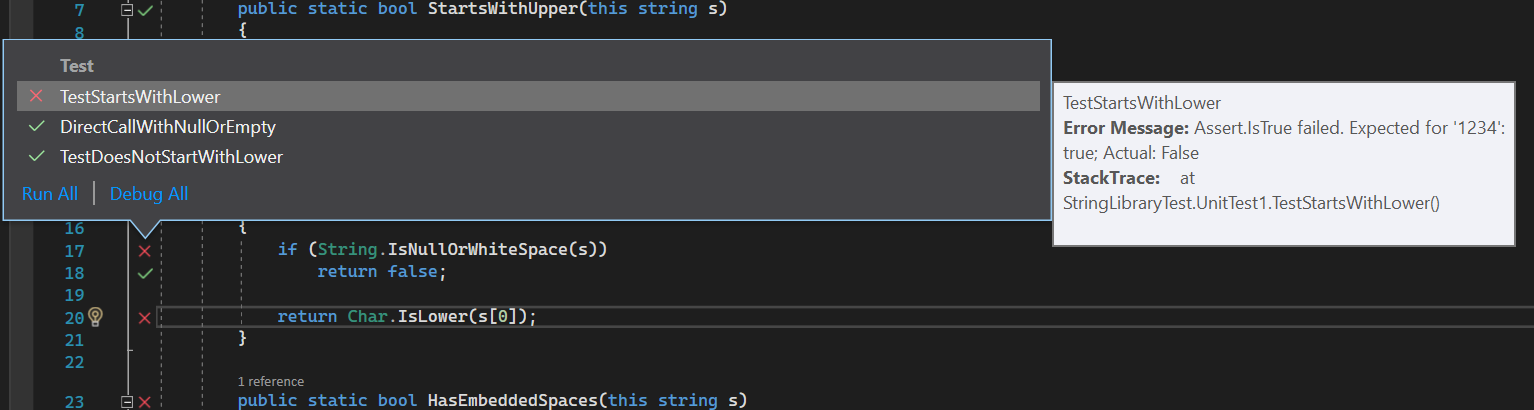The height and width of the screenshot is (410, 1534).
Task: Click the passed-test checkmark on line 7
Action: tap(146, 10)
